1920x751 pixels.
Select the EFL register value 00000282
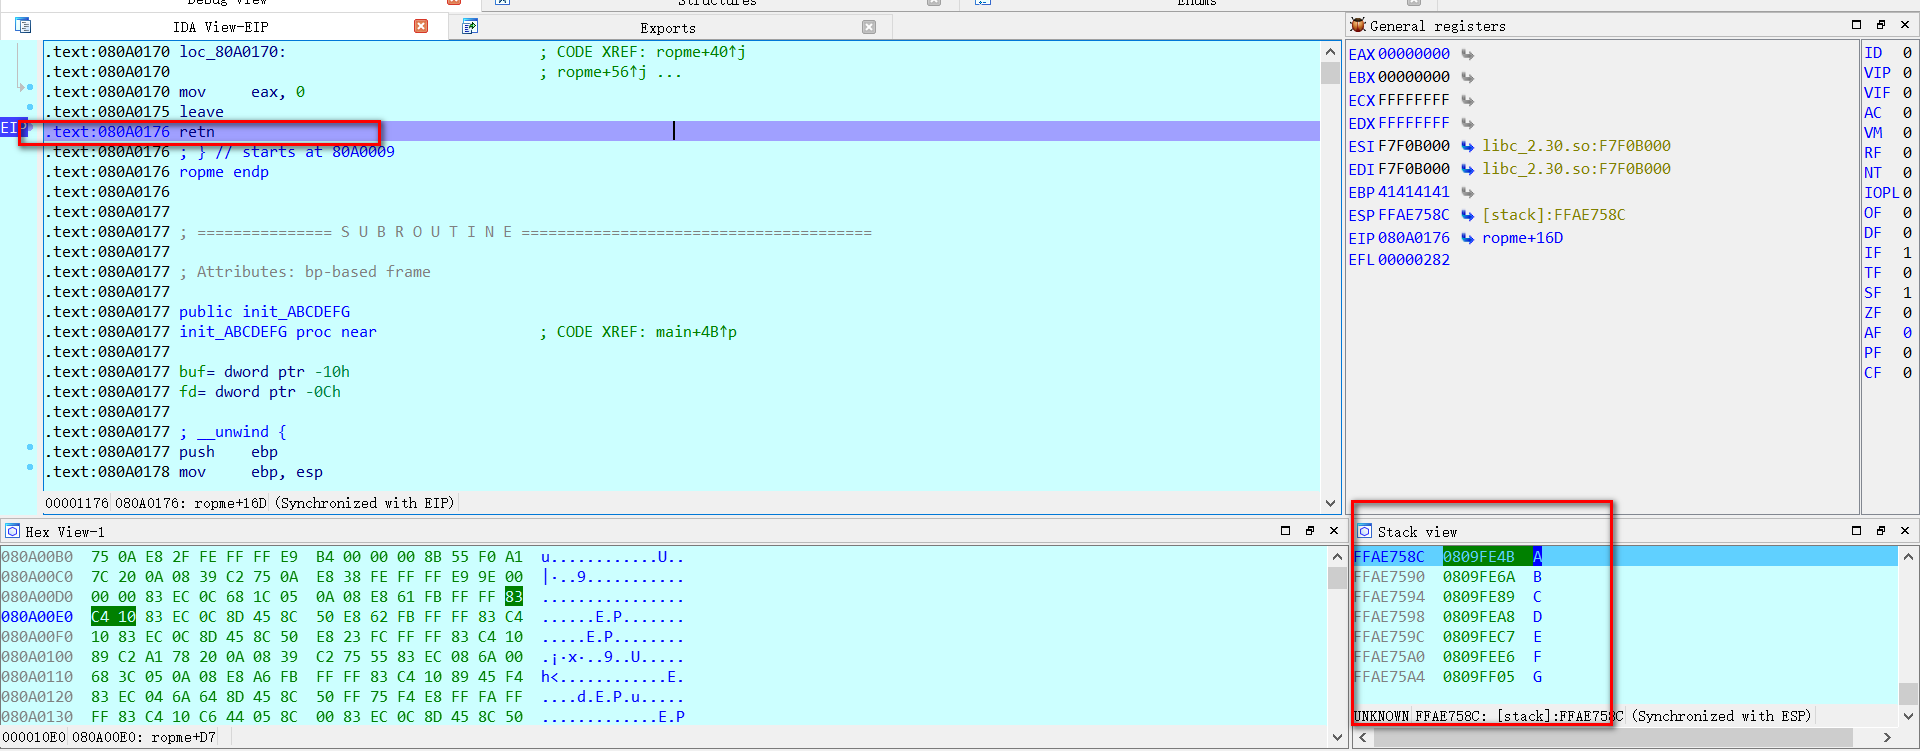[1414, 260]
